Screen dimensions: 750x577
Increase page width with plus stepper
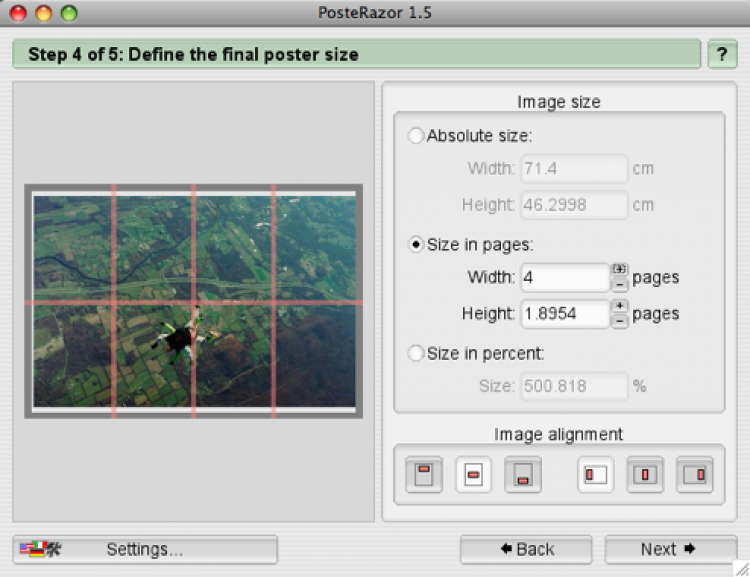click(x=620, y=269)
